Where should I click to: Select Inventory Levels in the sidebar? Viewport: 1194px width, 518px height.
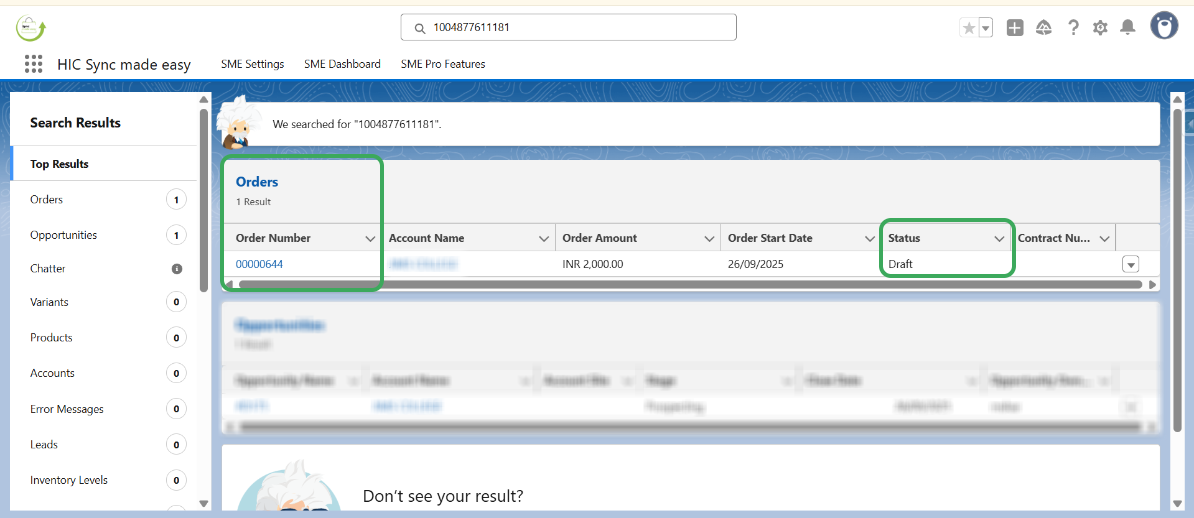coord(104,480)
